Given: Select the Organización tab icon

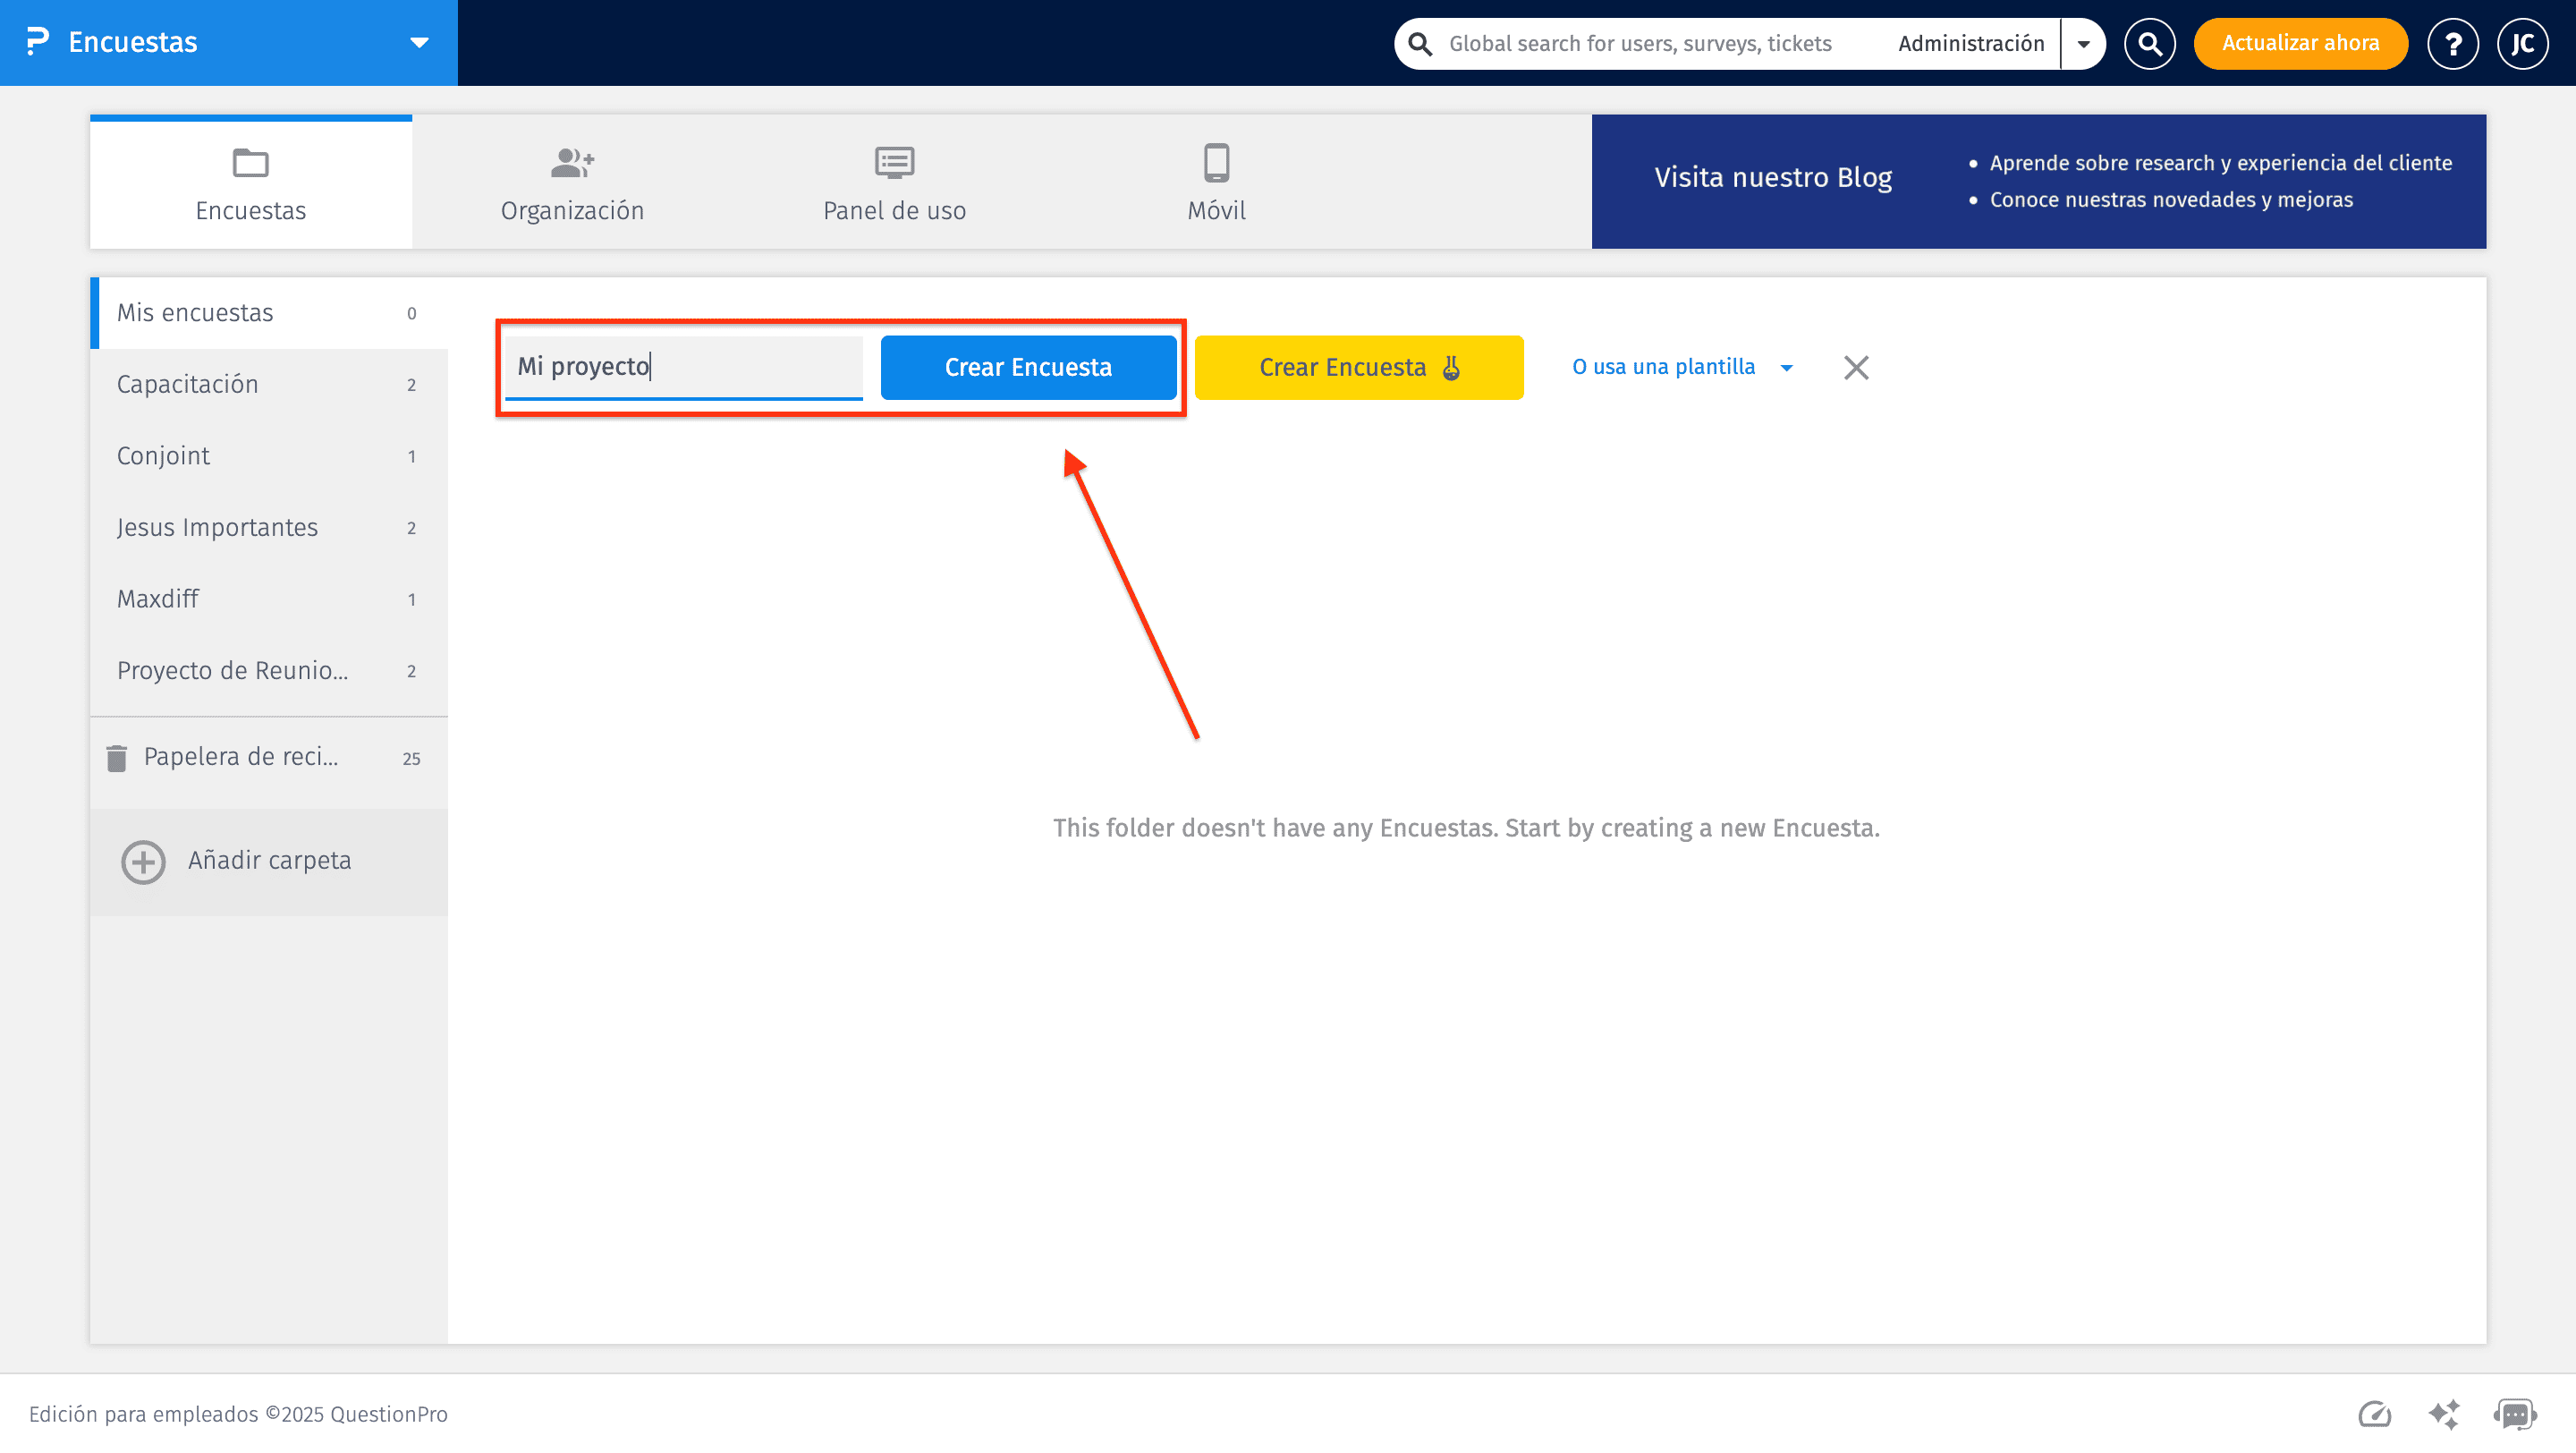Looking at the screenshot, I should tap(571, 182).
